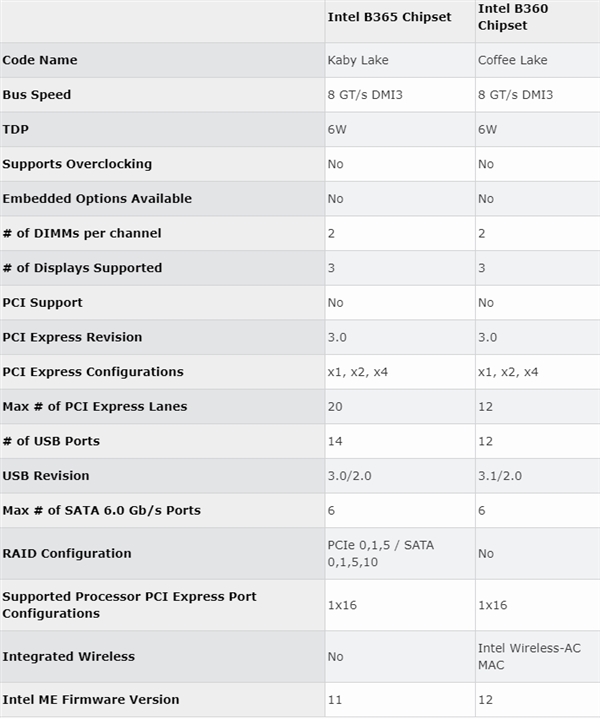Select the Code Name row label
Viewport: 600px width, 719px height.
40,60
